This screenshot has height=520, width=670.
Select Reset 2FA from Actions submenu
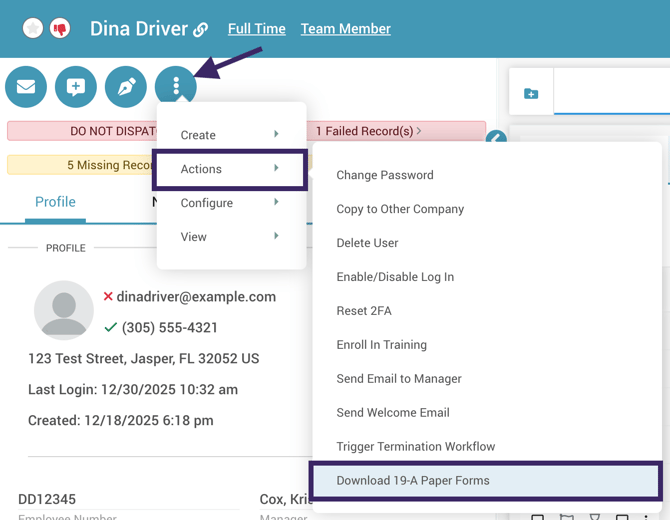coord(364,311)
